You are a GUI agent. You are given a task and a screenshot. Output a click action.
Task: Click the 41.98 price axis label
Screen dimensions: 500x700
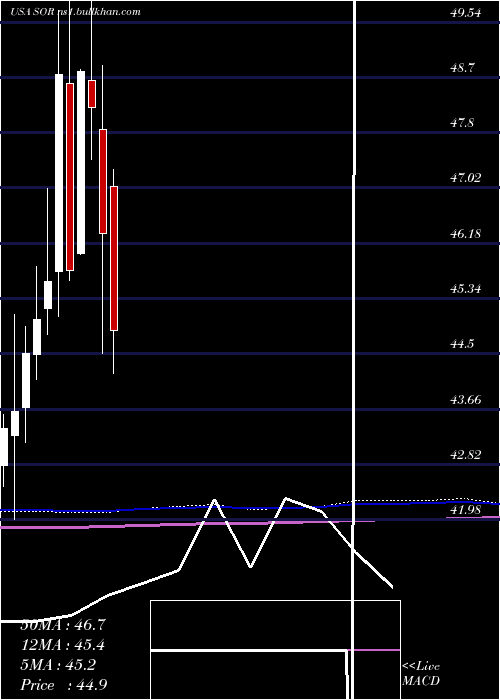(466, 510)
